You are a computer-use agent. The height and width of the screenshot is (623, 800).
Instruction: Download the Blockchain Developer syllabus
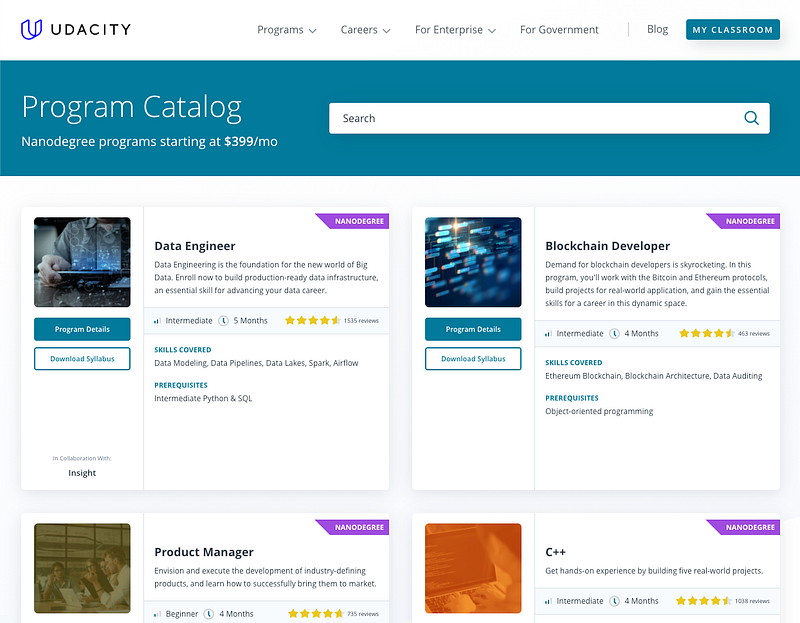click(473, 359)
